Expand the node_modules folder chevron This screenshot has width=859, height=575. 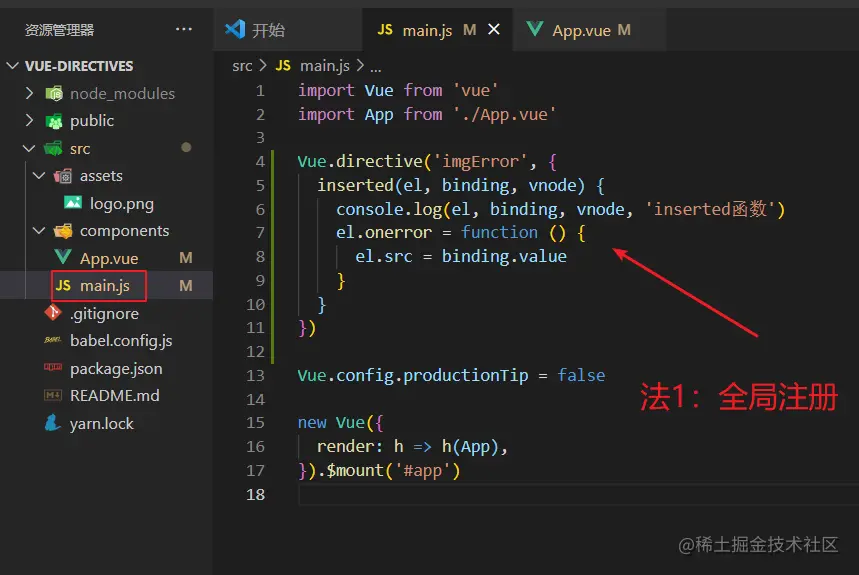30,93
